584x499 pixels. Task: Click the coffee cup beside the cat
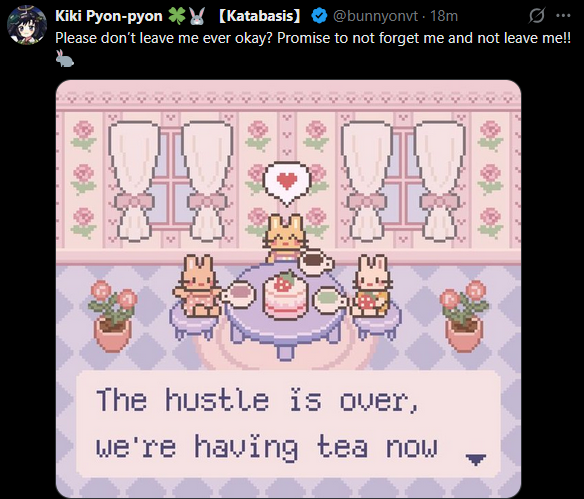click(315, 262)
